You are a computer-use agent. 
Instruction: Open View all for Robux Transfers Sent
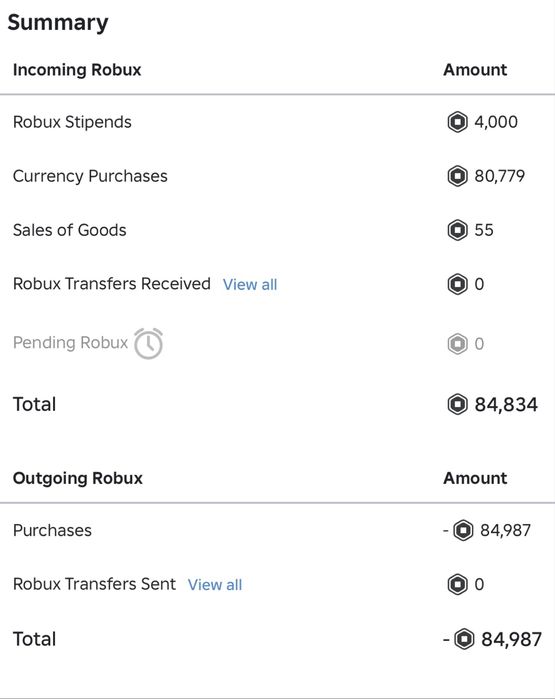(x=215, y=585)
